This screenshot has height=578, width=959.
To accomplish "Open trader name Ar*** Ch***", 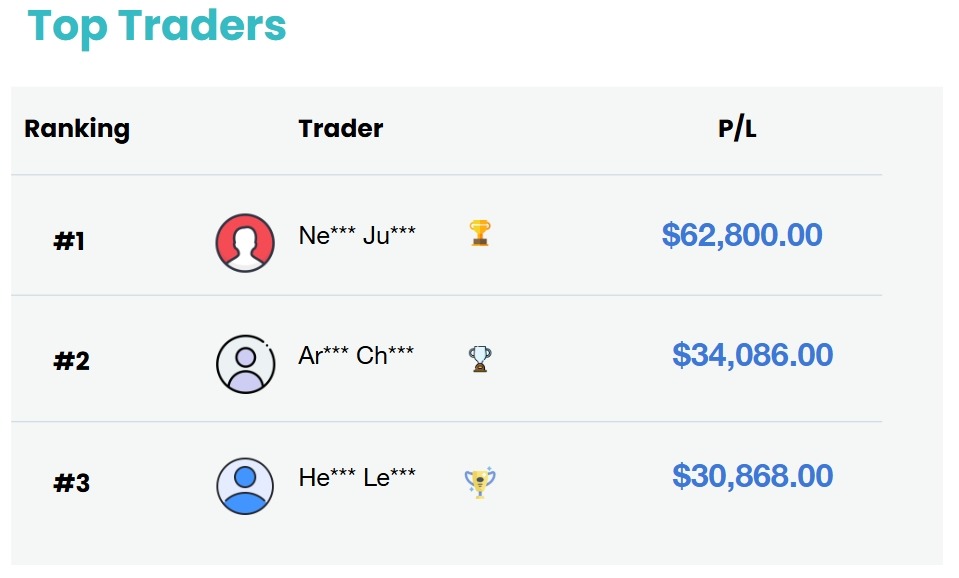I will click(x=356, y=355).
